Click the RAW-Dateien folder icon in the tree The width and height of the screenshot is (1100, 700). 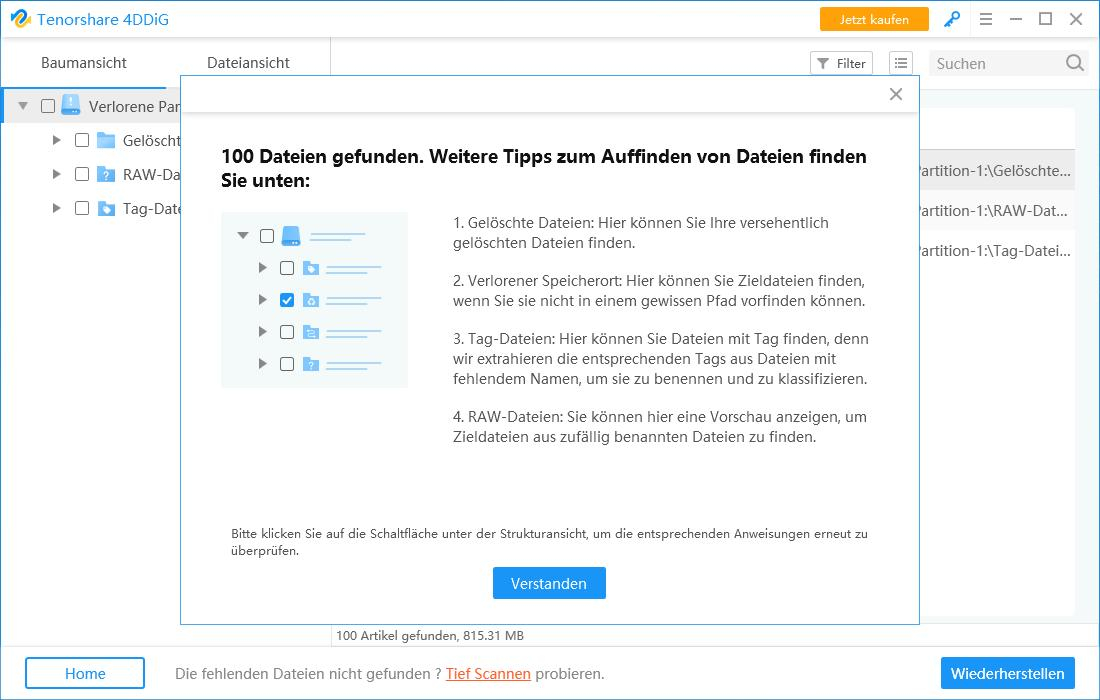pyautogui.click(x=105, y=174)
